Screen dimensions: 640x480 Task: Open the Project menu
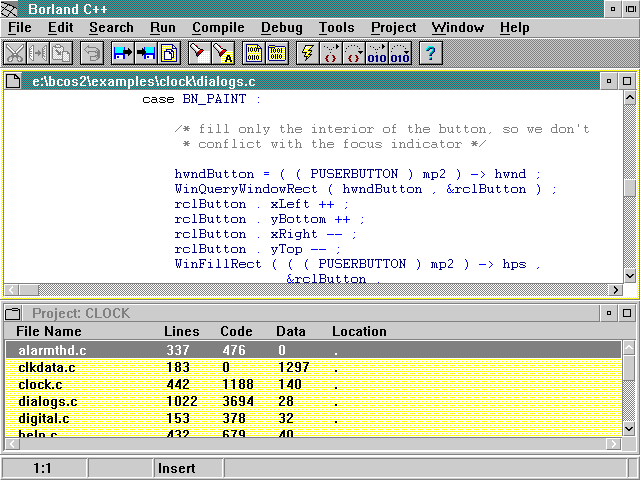coord(393,27)
